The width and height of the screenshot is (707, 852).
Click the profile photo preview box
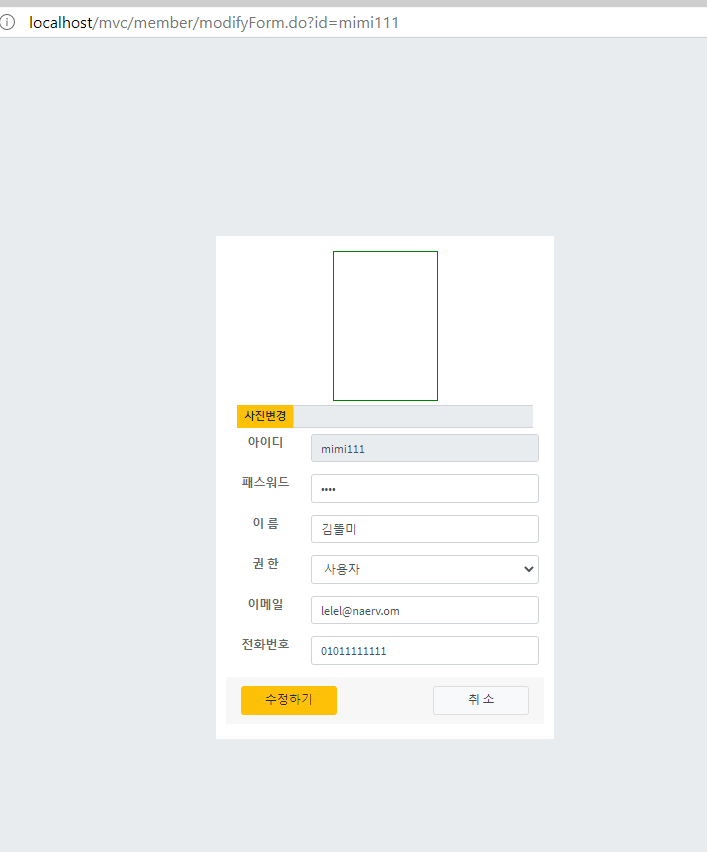click(385, 326)
